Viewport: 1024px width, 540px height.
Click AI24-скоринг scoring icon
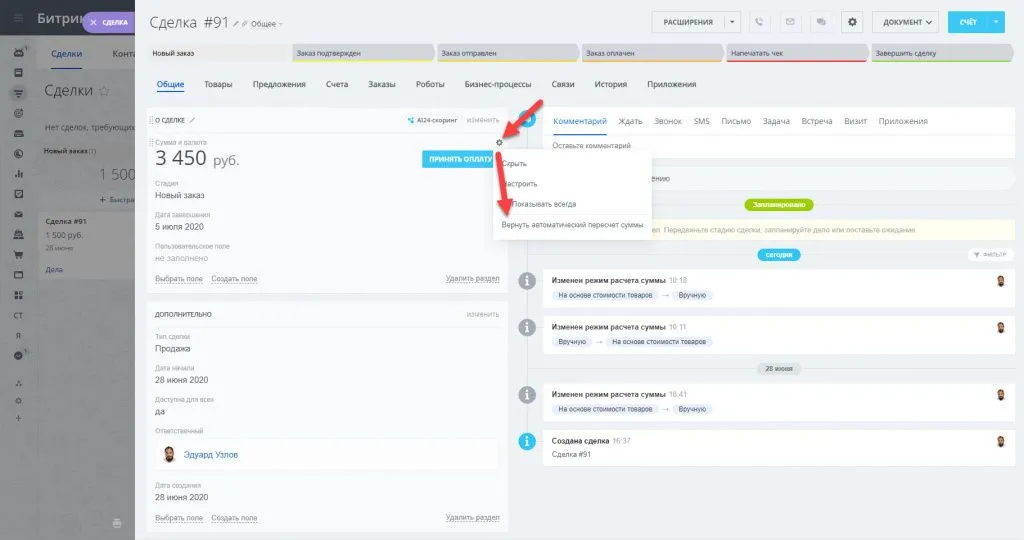pyautogui.click(x=411, y=120)
